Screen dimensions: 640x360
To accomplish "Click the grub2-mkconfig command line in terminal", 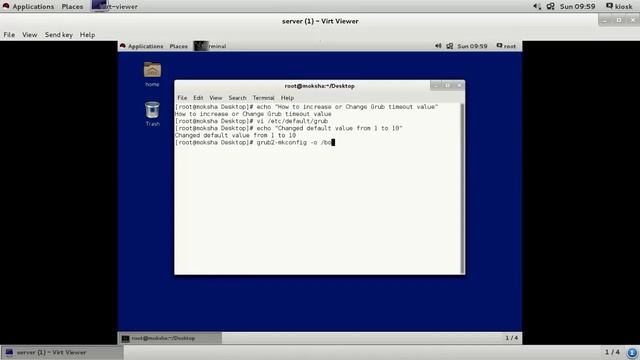I will click(255, 142).
